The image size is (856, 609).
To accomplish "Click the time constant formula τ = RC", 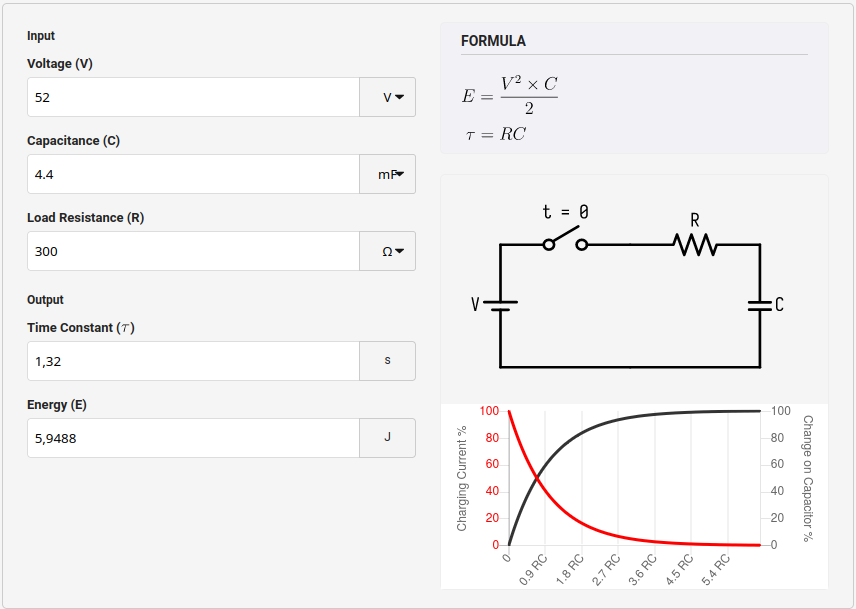I will [496, 135].
